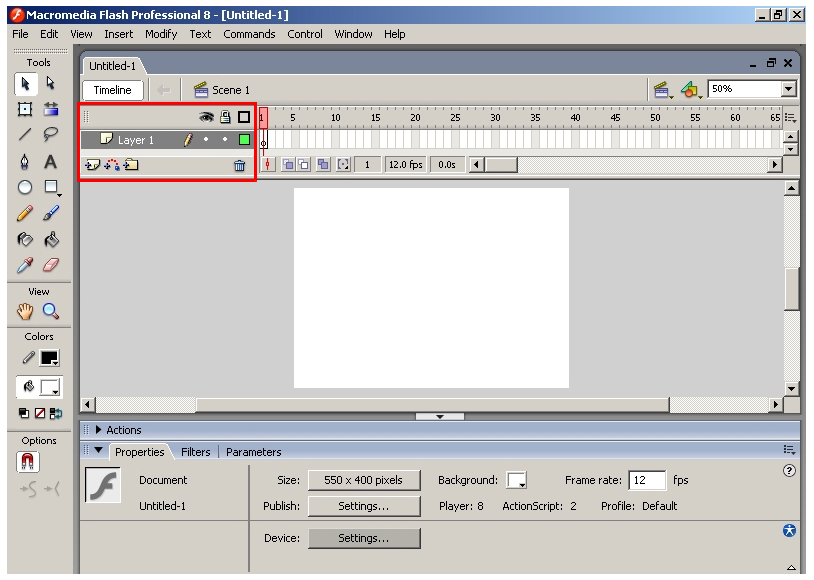Select the Ink Bottle tool
This screenshot has height=580, width=814.
25,239
